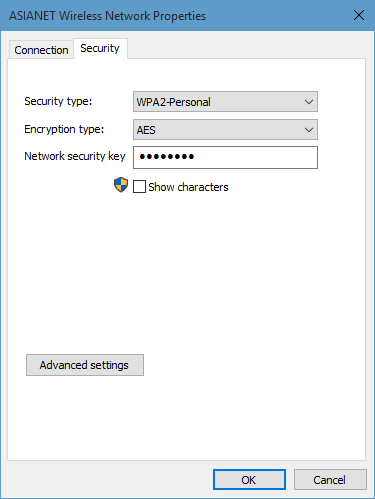Enable the Show characters checkbox
This screenshot has height=499, width=375.
pos(139,187)
